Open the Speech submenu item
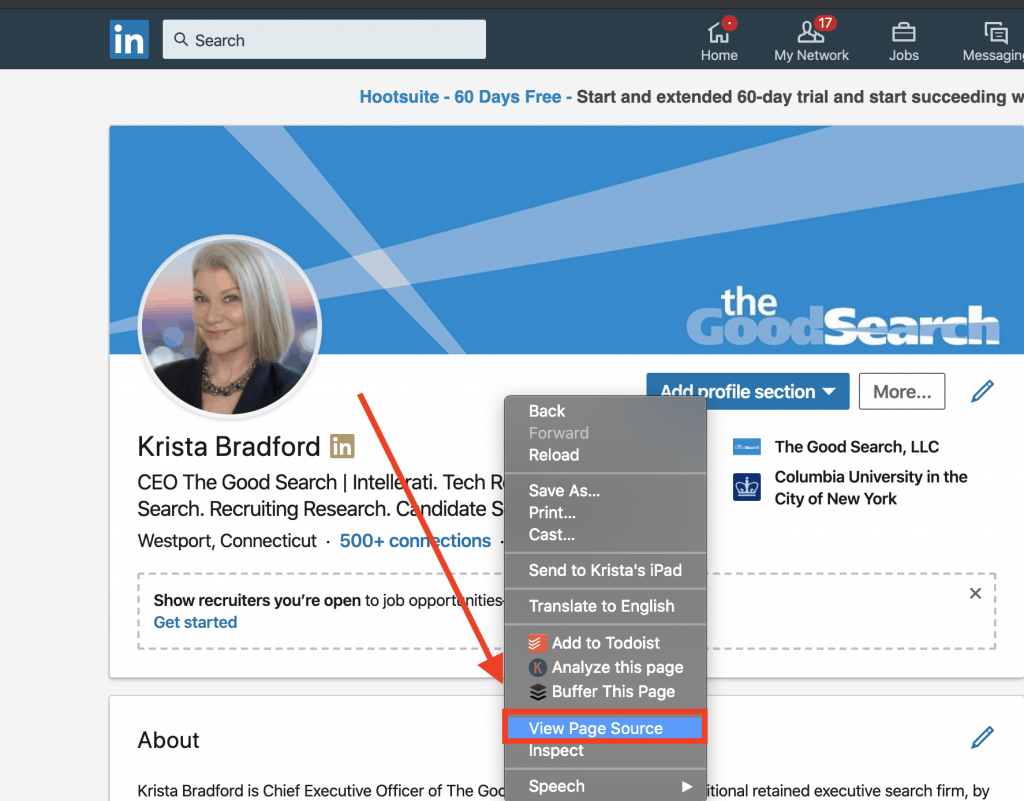Viewport: 1024px width, 801px height. (x=605, y=786)
